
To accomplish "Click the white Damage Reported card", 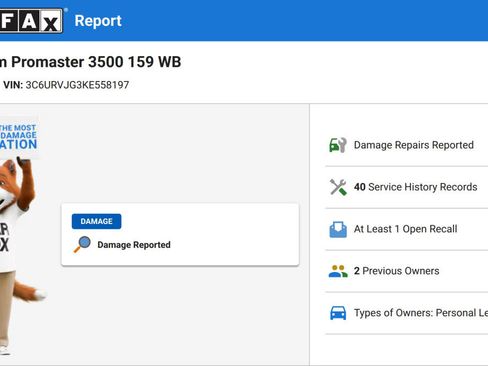I will (180, 235).
